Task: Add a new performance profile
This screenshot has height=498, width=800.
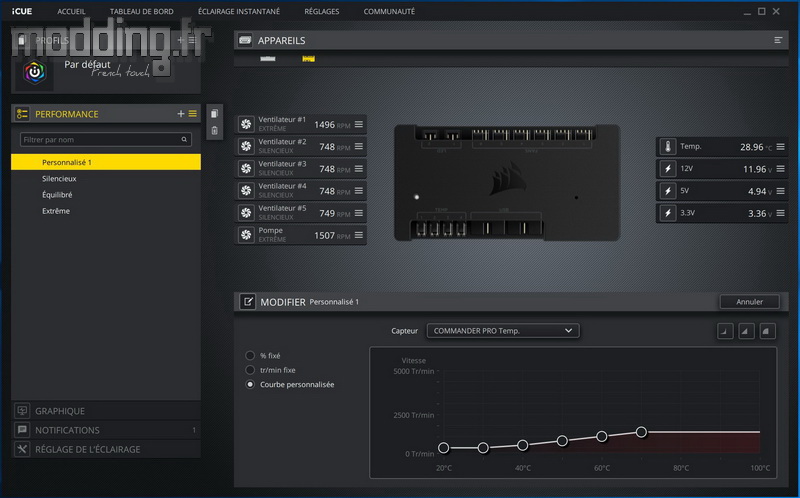Action: point(181,114)
